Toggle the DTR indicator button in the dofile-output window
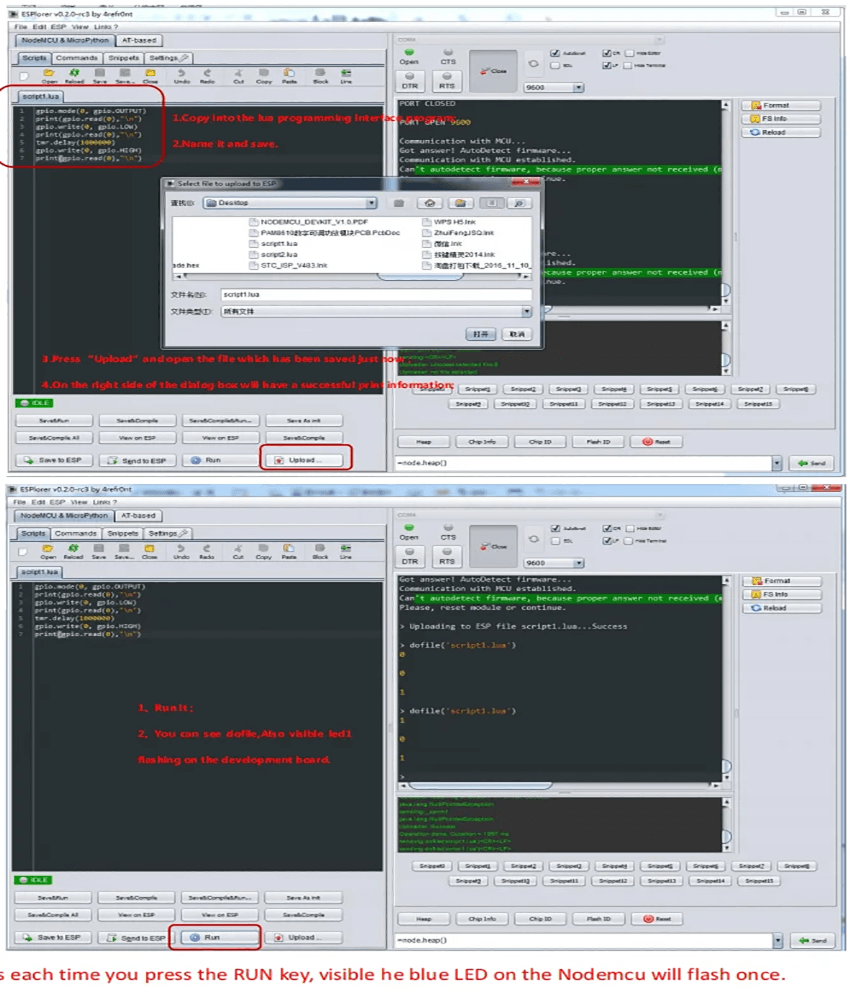The image size is (850, 988). click(410, 556)
